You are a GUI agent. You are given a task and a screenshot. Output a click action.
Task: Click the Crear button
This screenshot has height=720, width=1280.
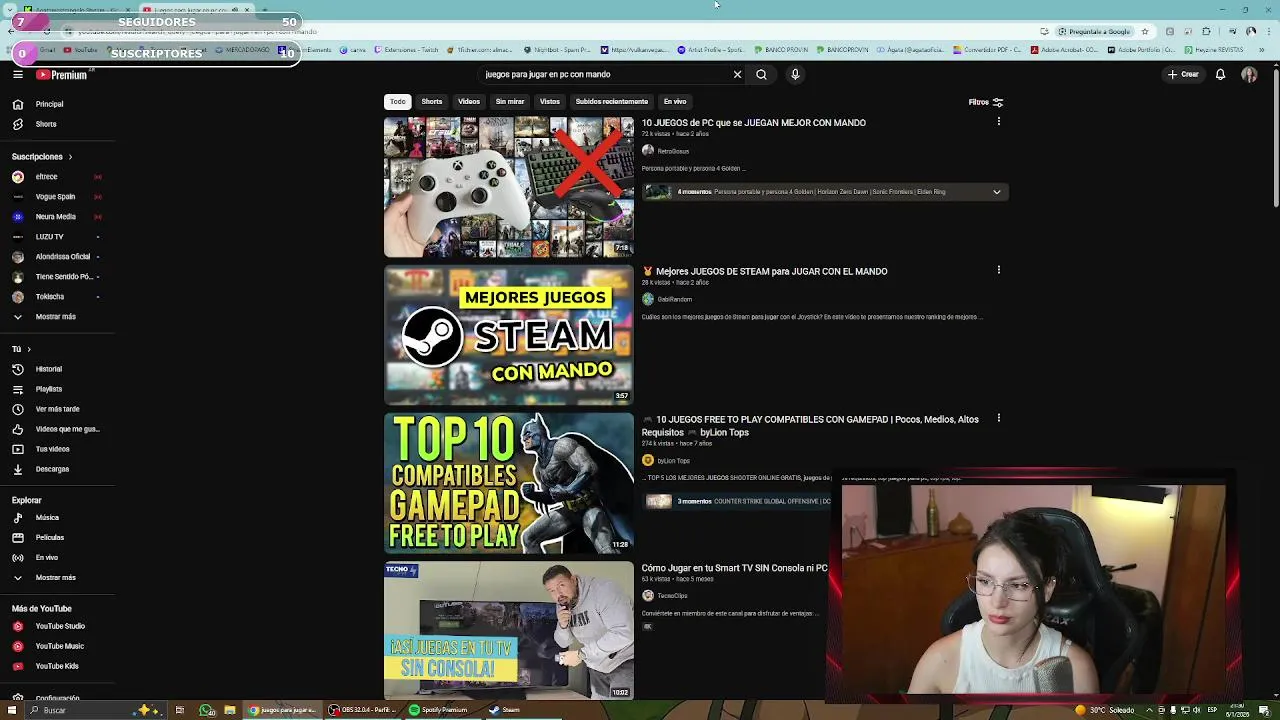click(x=1182, y=74)
